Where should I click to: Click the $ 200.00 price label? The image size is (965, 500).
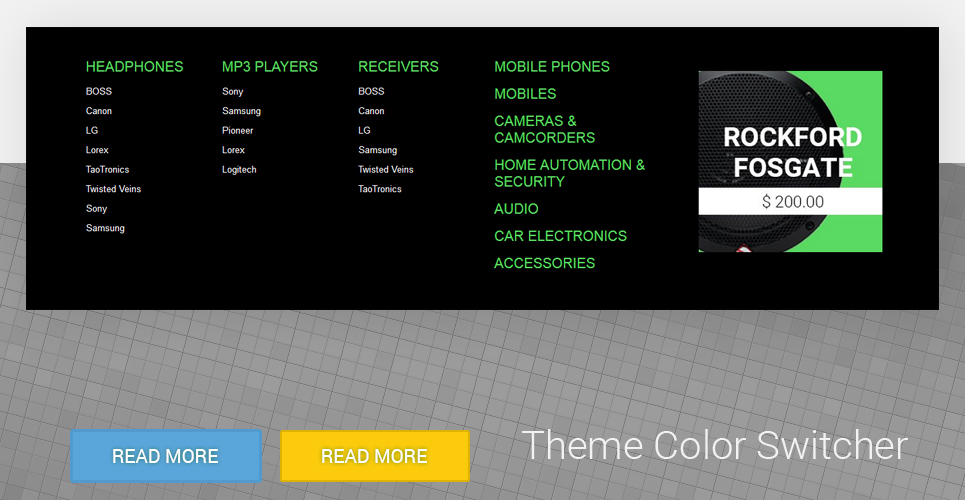(x=792, y=202)
